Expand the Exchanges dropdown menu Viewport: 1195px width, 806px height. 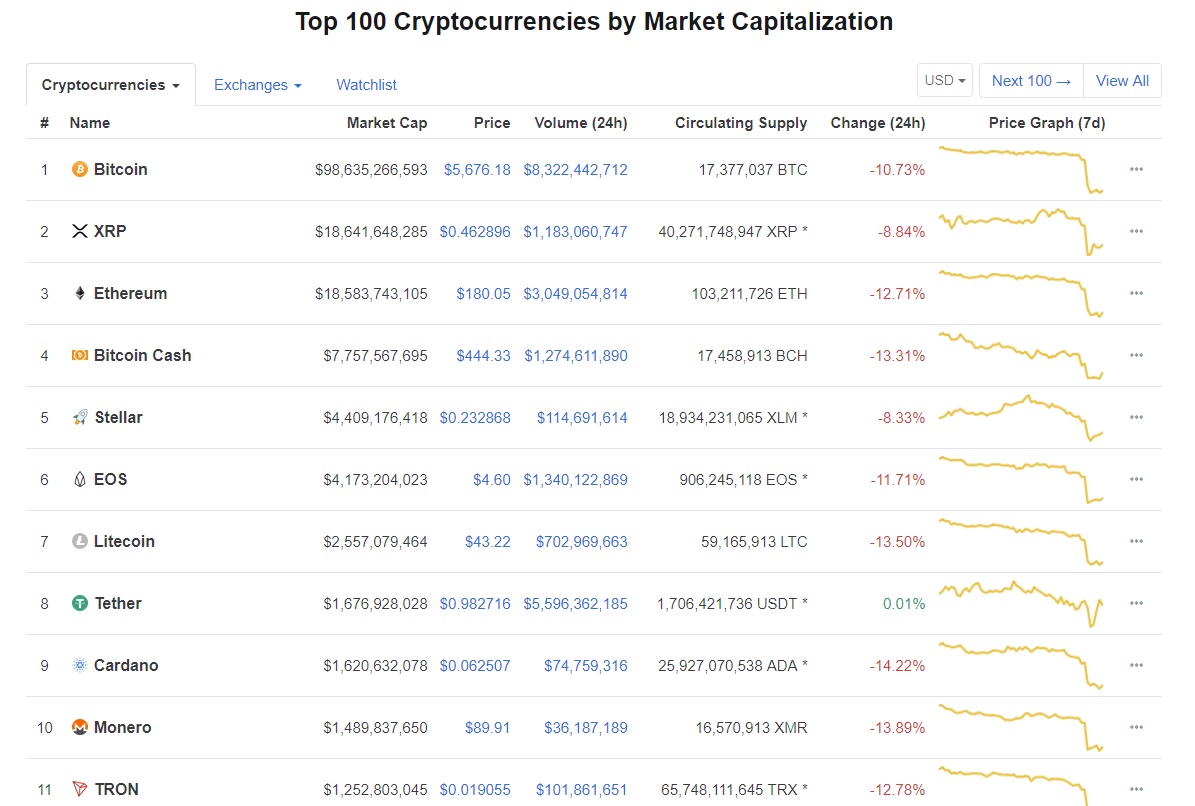pos(257,86)
